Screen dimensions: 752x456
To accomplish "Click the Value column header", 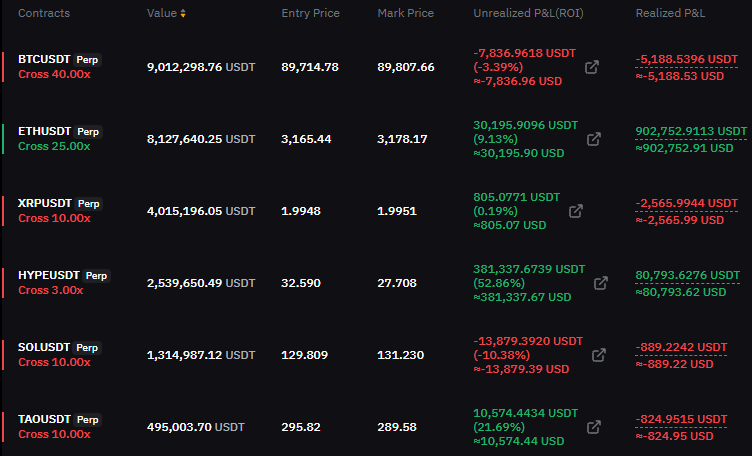I will pyautogui.click(x=162, y=13).
